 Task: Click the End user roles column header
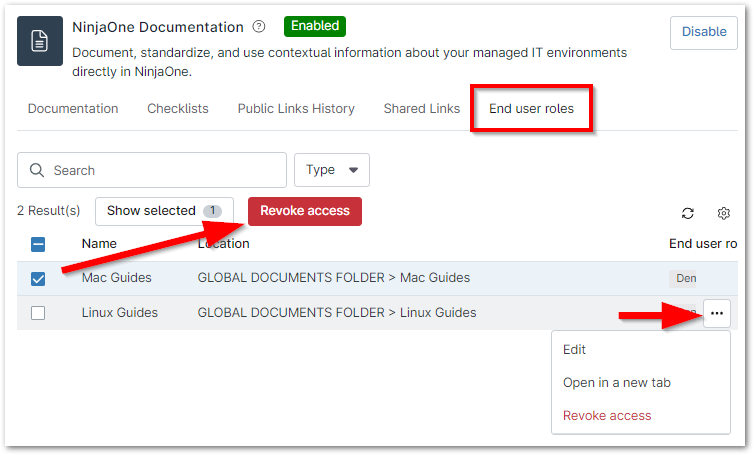coord(703,244)
